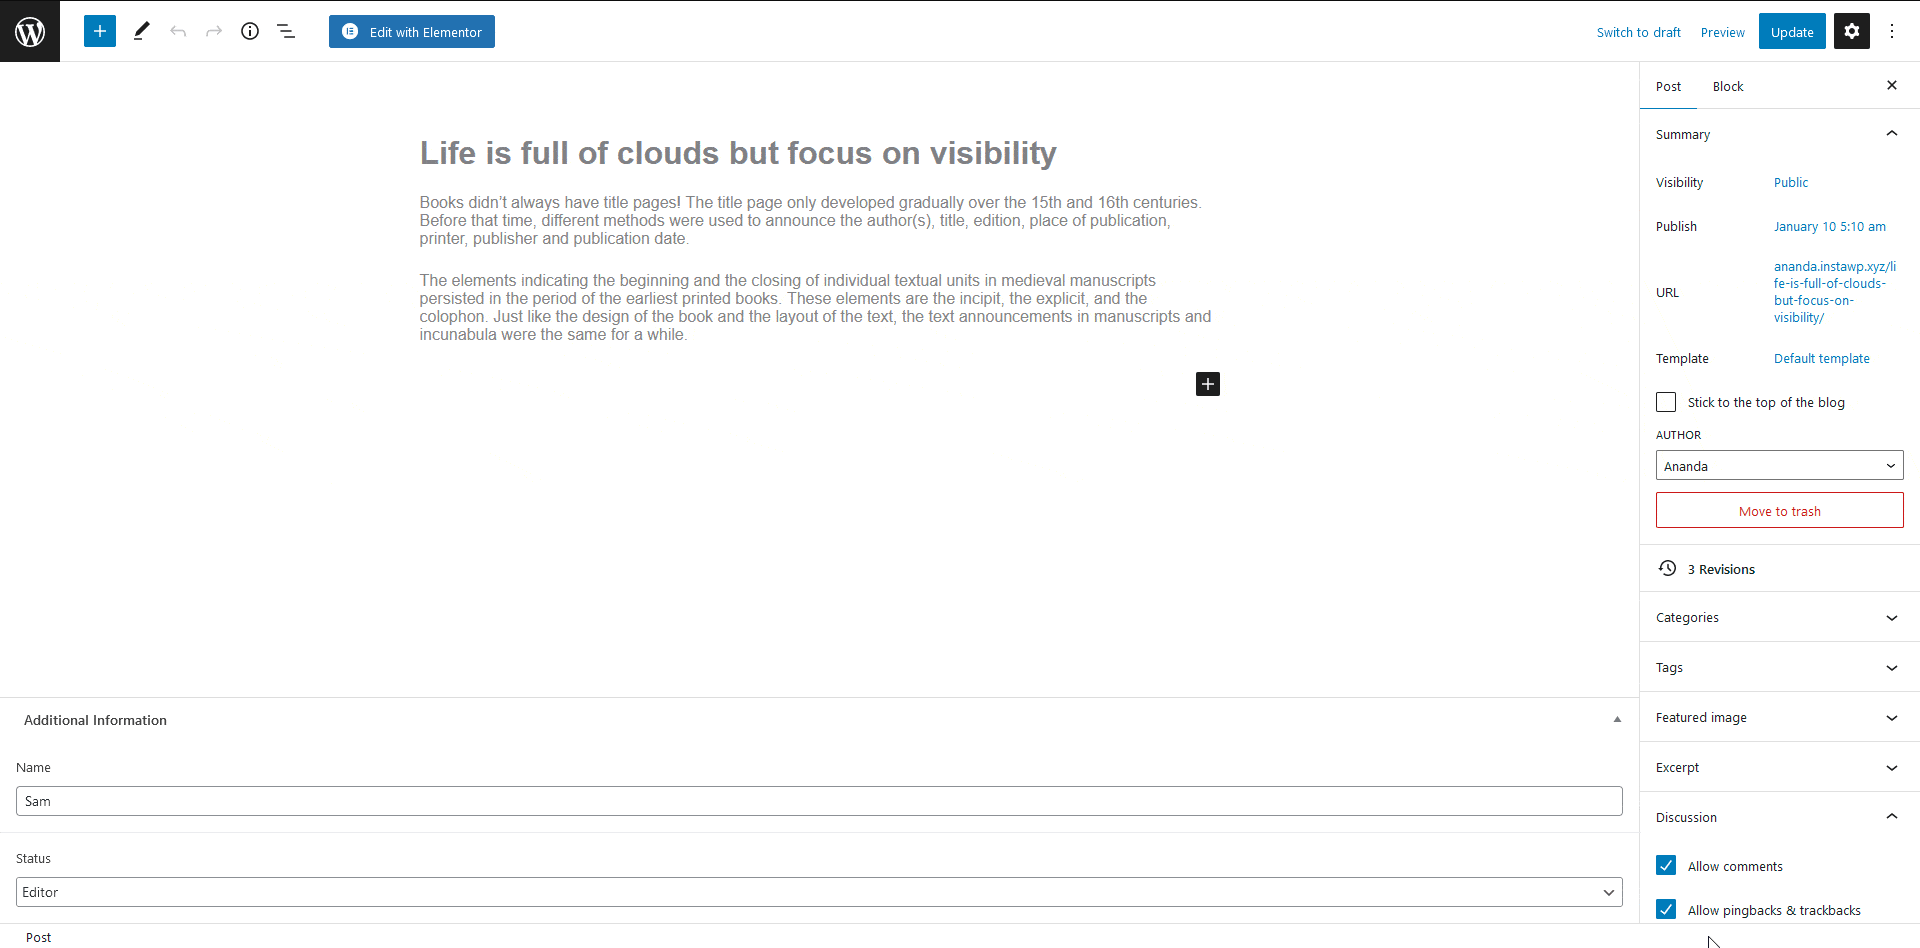Click the Update button
This screenshot has height=948, width=1920.
click(x=1791, y=32)
